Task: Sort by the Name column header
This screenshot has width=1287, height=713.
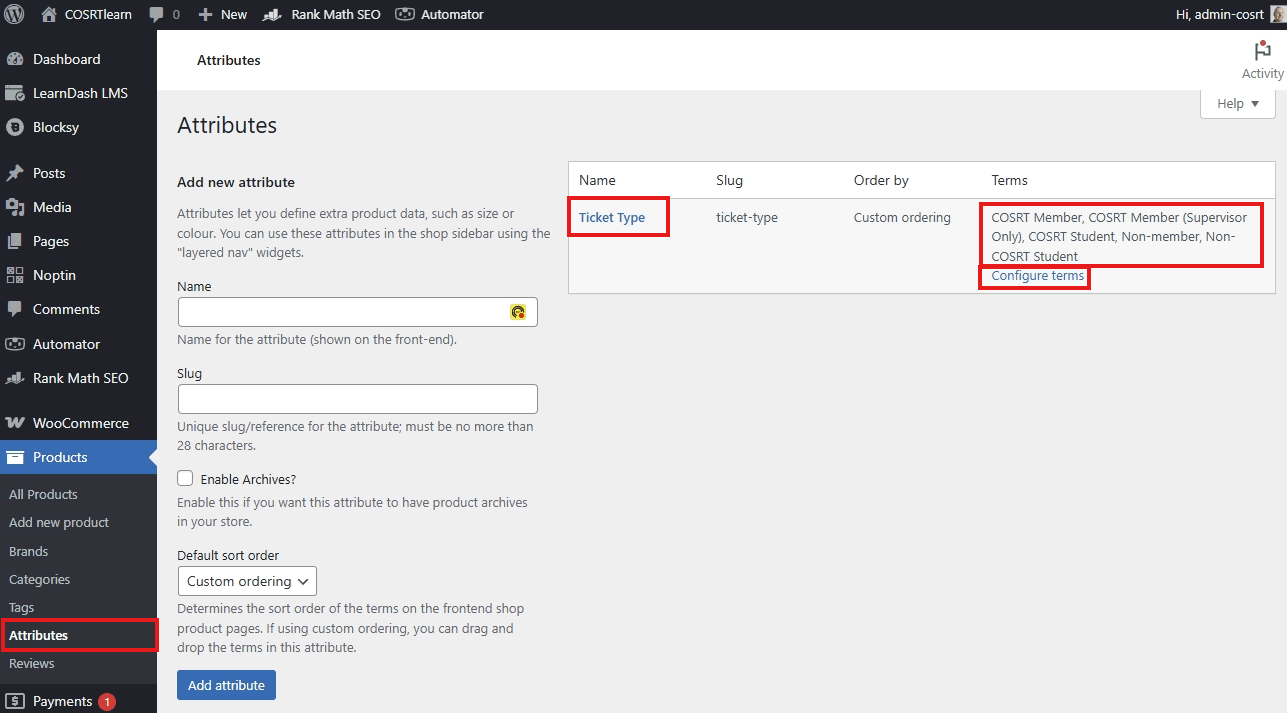Action: click(597, 180)
